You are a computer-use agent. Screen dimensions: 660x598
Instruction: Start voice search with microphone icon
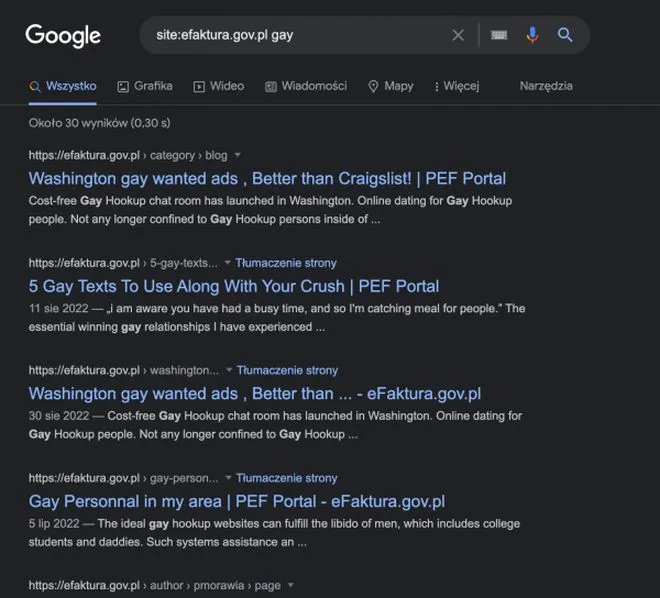click(x=532, y=35)
